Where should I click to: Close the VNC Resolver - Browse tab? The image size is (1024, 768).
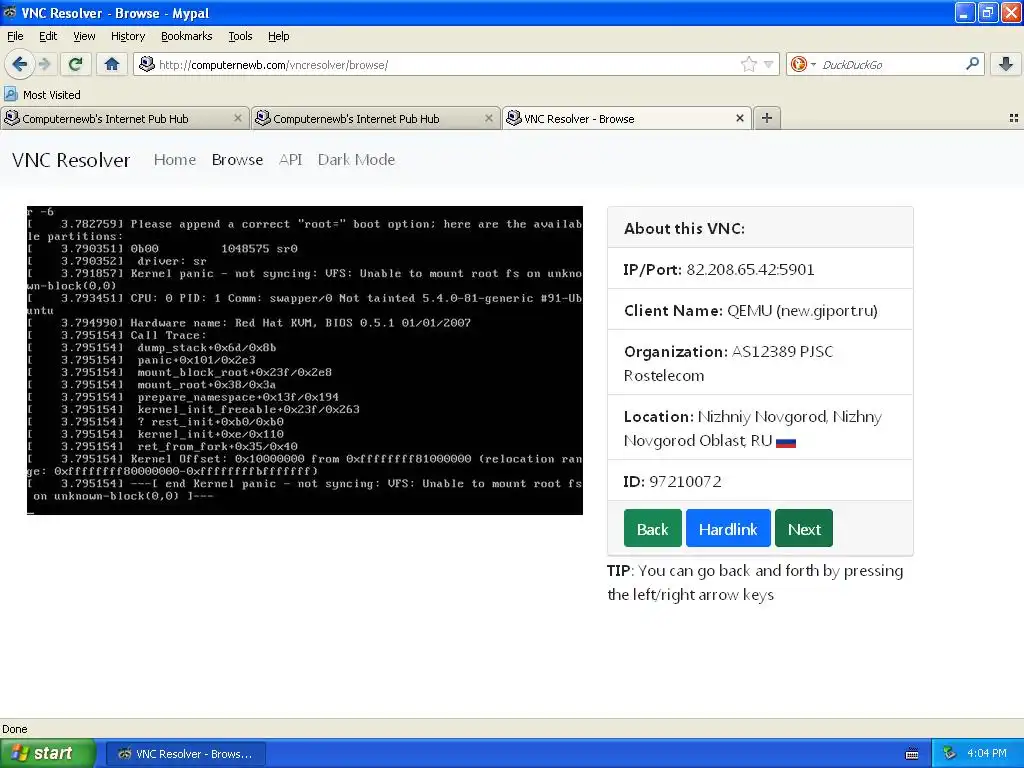pos(740,118)
